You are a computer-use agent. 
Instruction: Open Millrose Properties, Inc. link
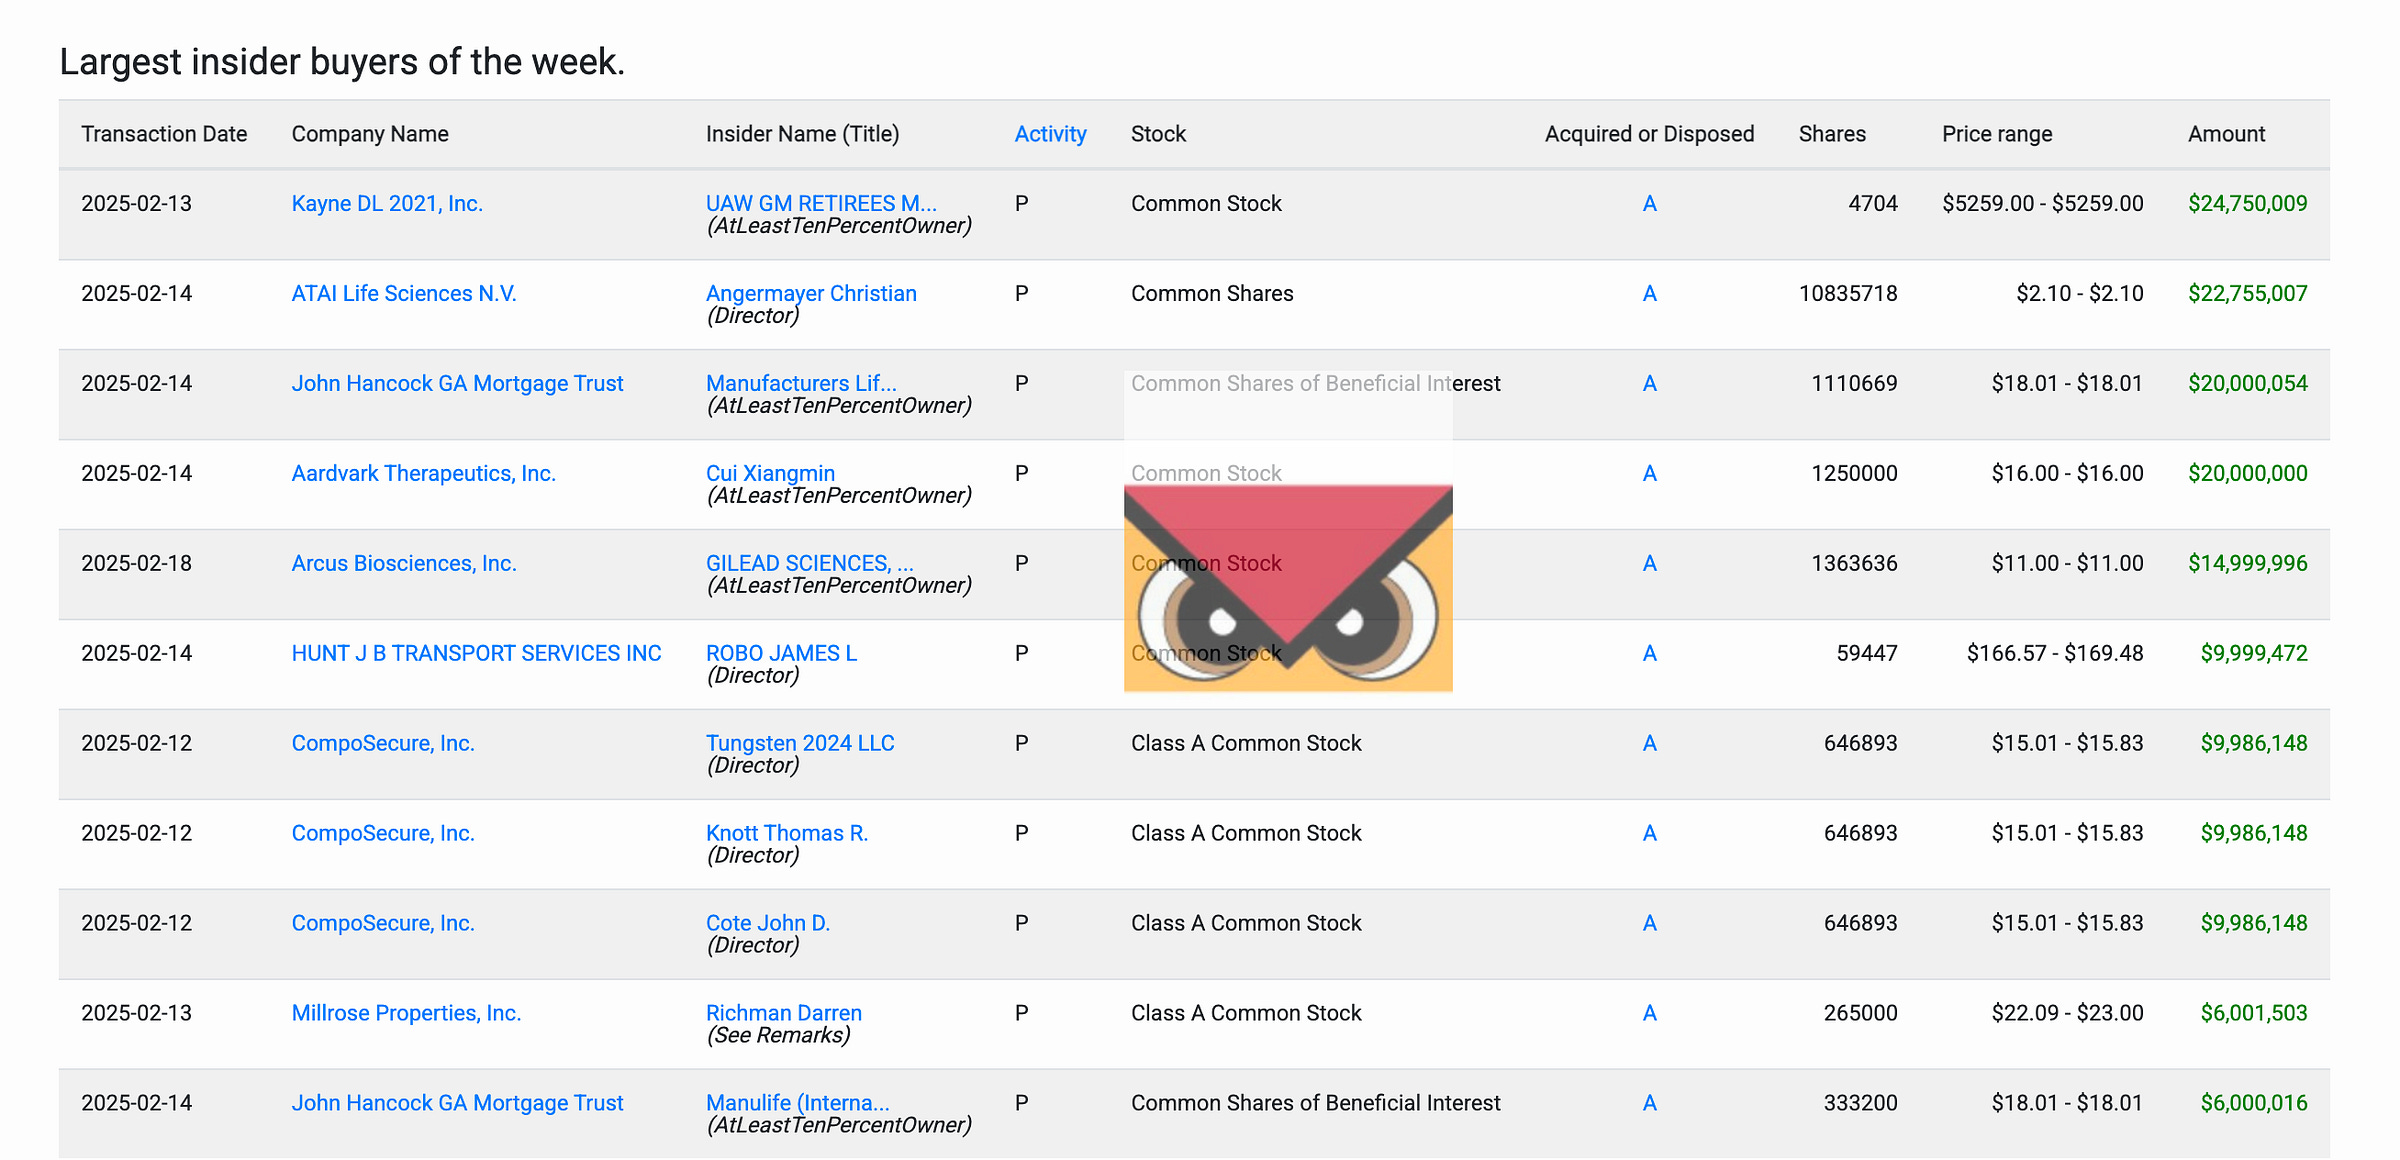pos(406,1014)
